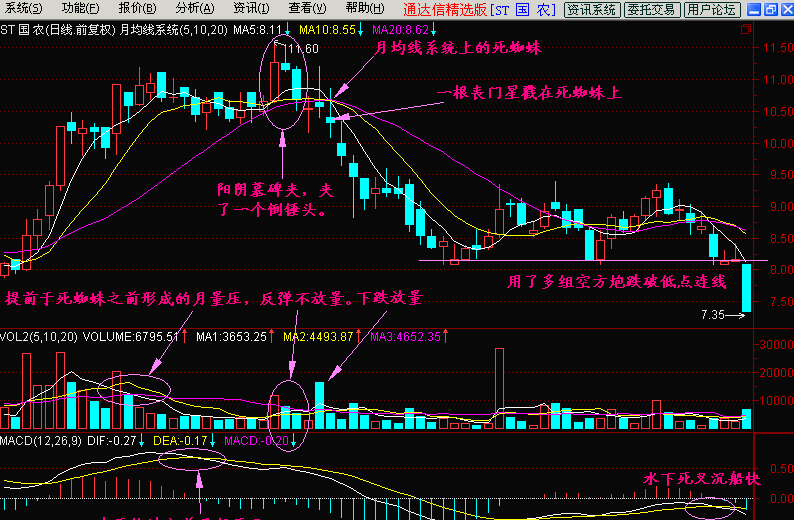Click the VOL2(5,10,20) indicator label
This screenshot has height=520, width=804.
[38, 337]
